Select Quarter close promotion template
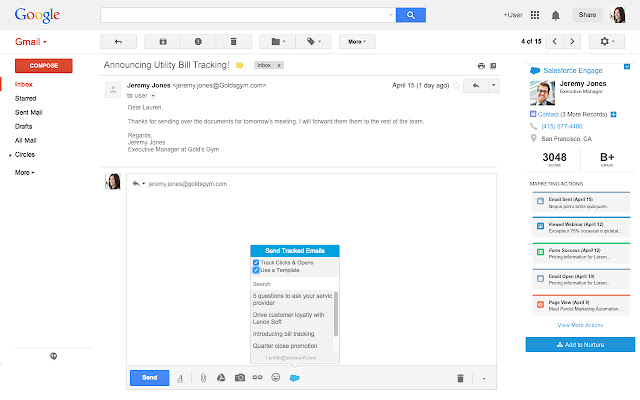Screen dimensions: 640x400 285,346
